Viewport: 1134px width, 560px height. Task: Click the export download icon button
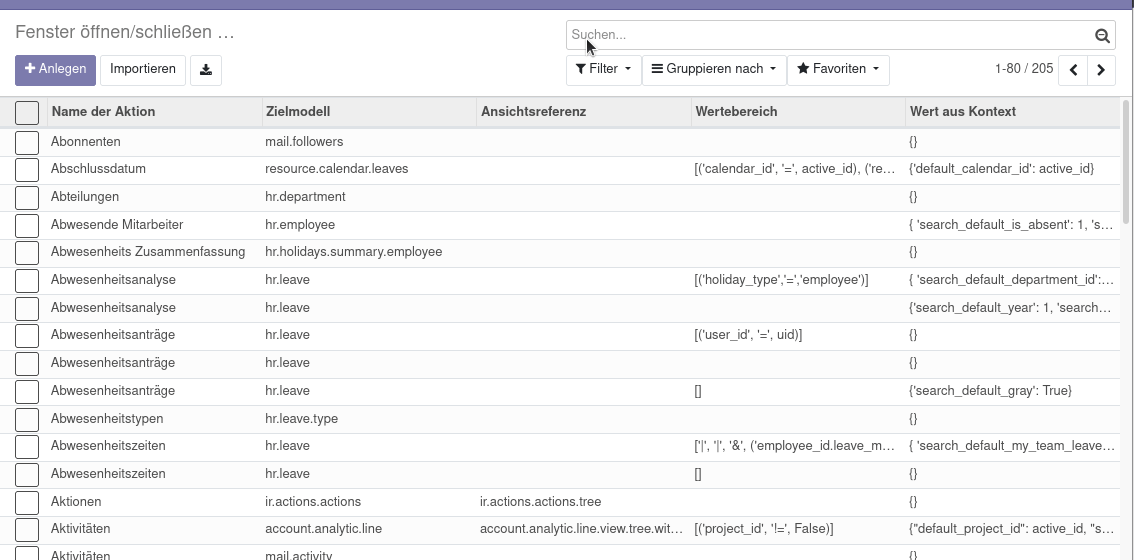[x=205, y=70]
